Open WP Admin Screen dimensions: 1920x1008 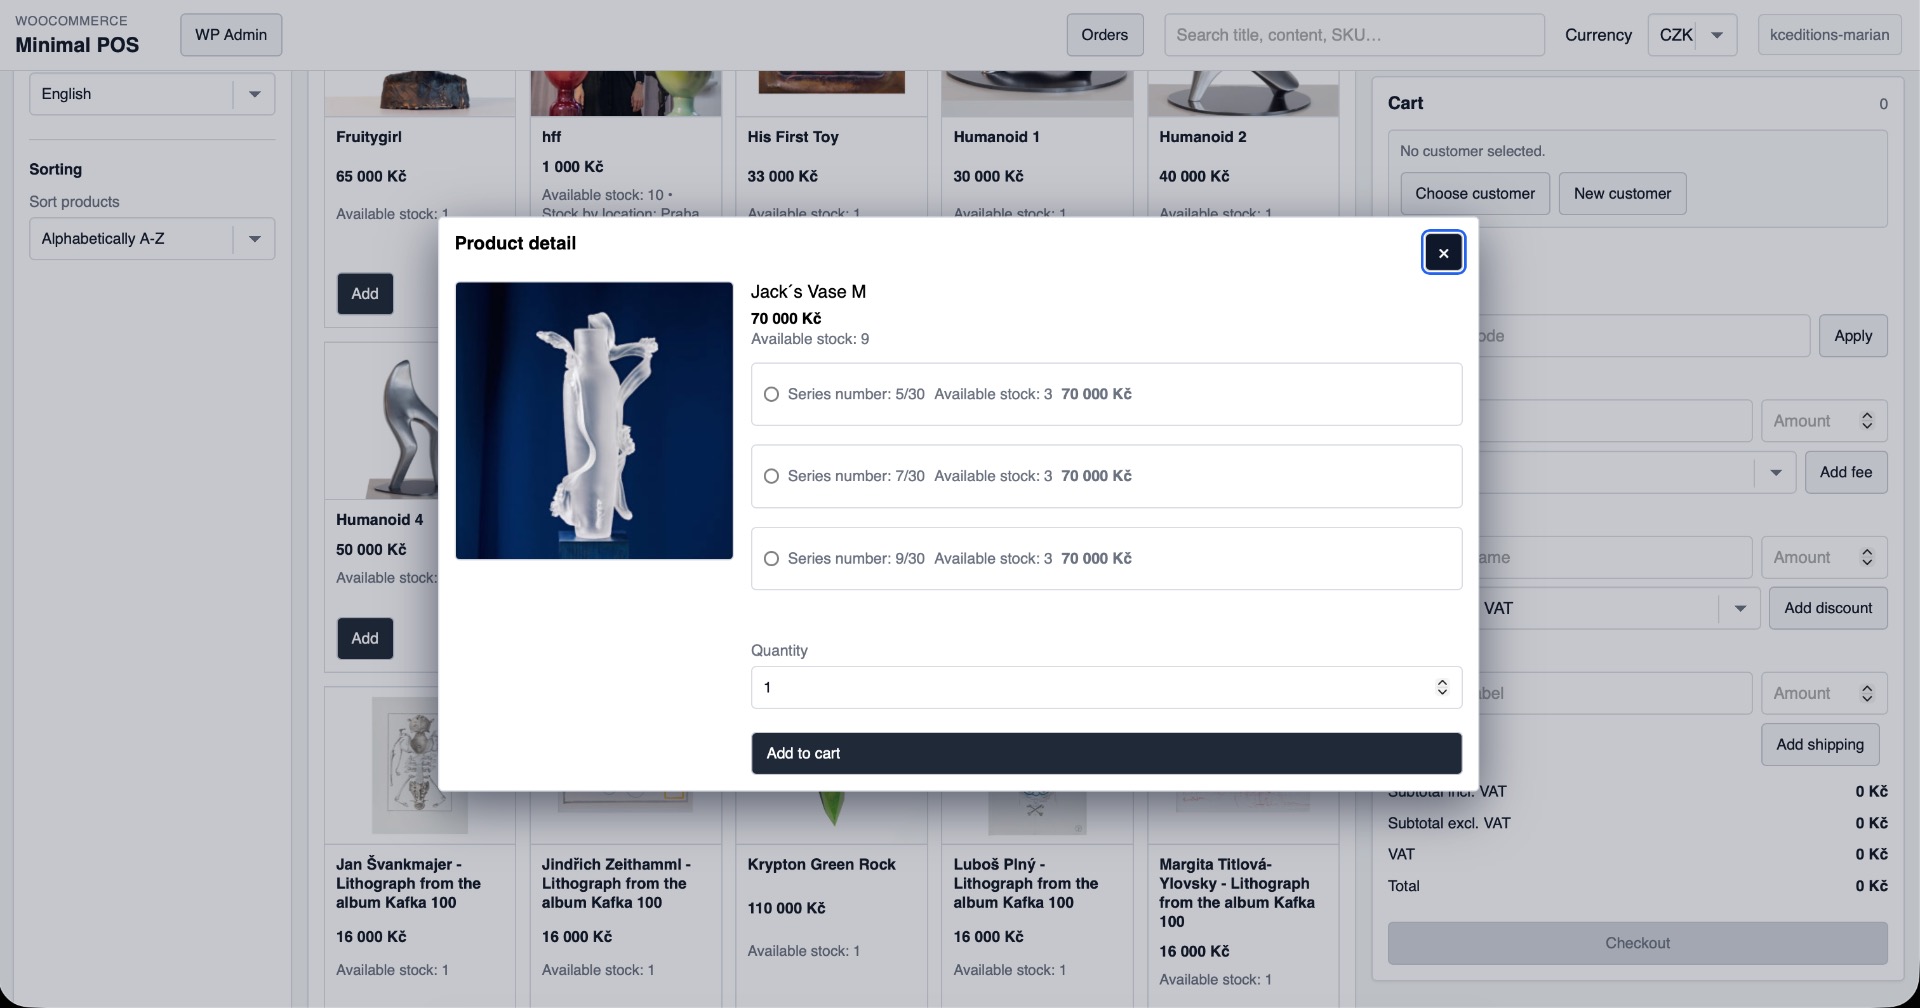(231, 35)
